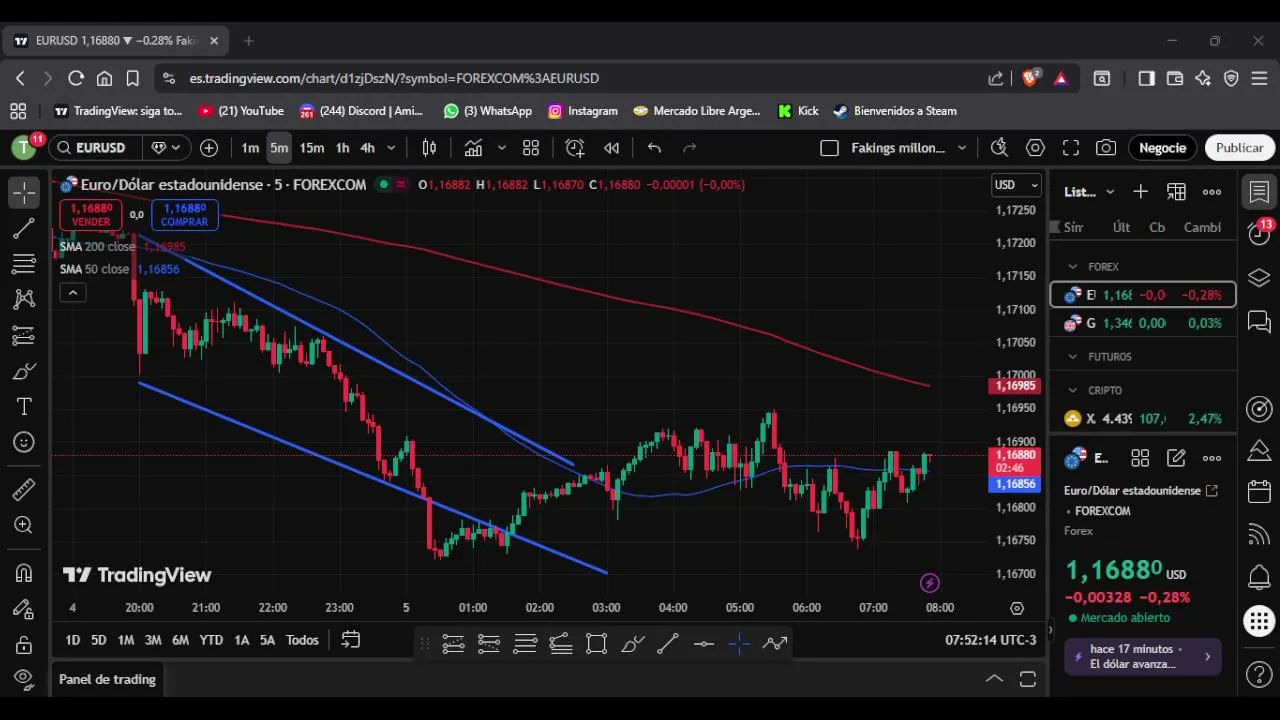Add symbol to watchlist with plus
The image size is (1280, 720).
pyautogui.click(x=1141, y=192)
